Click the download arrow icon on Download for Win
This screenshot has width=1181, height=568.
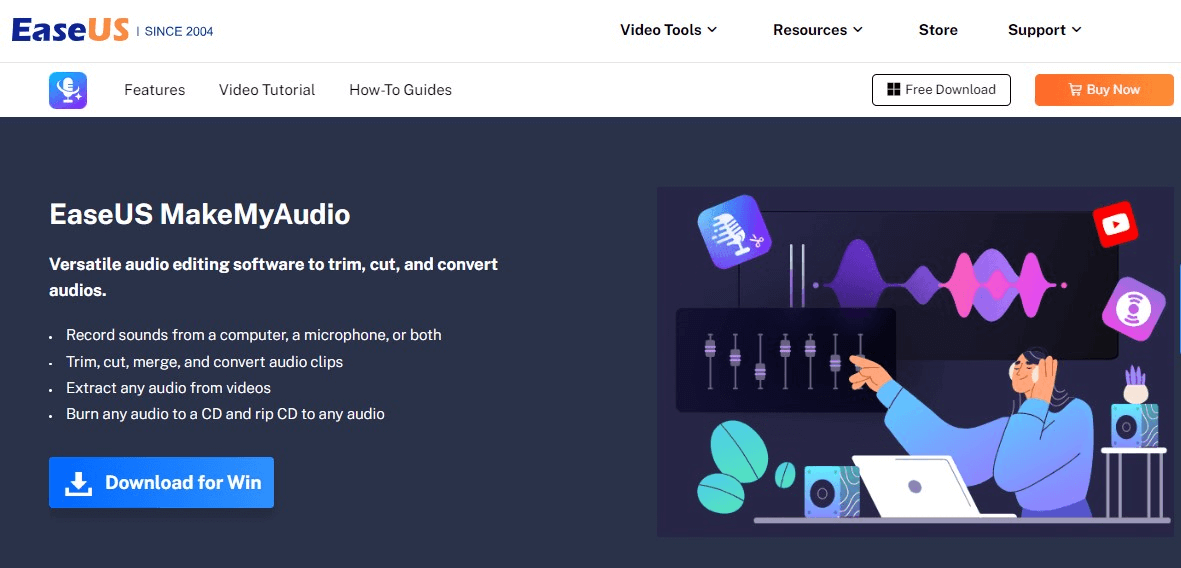pos(78,483)
